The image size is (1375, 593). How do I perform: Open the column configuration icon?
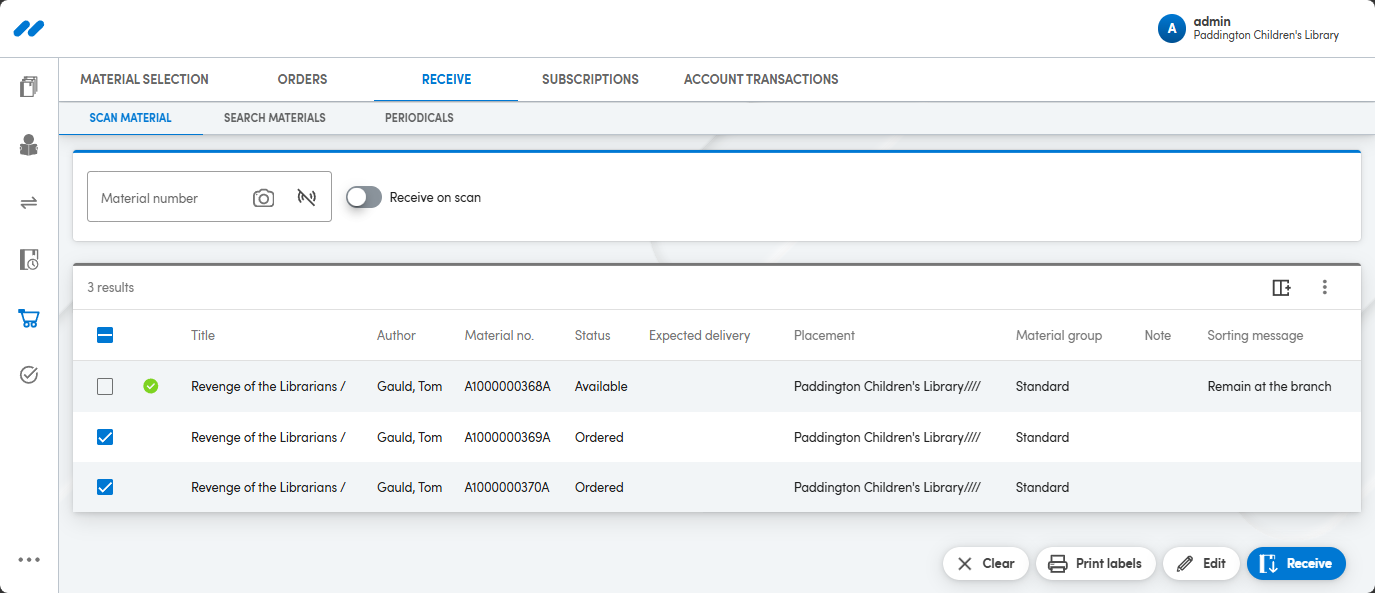tap(1281, 288)
